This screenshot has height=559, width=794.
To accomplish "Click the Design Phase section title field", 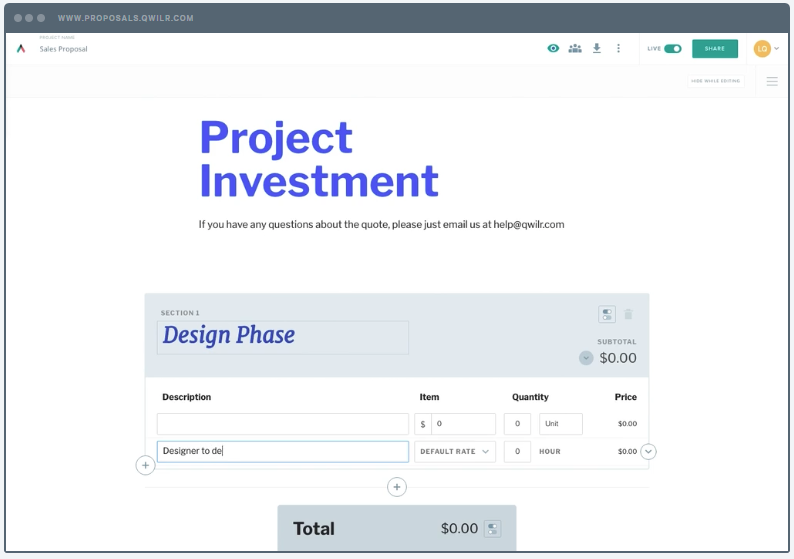I will click(283, 336).
